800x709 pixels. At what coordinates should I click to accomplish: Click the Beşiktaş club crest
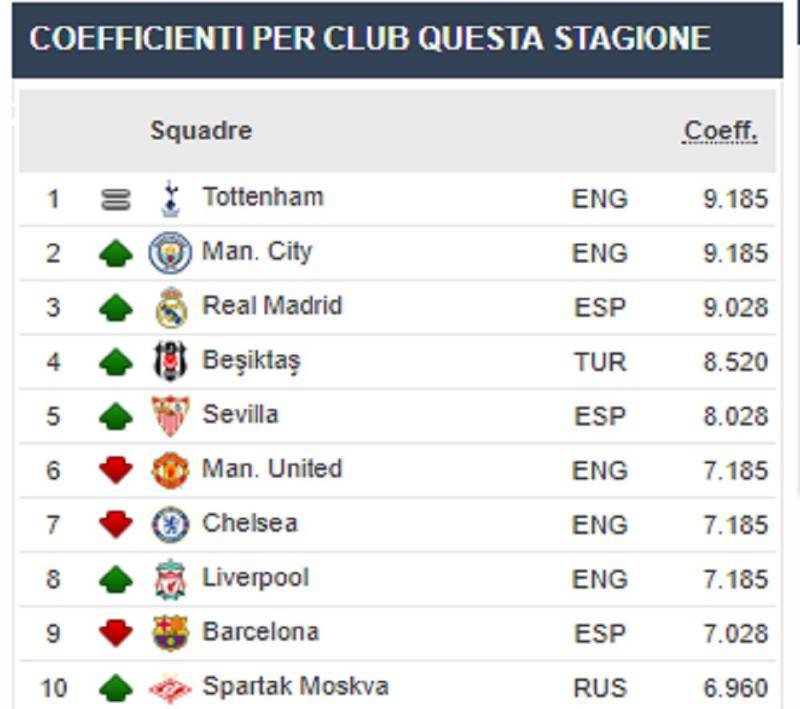point(170,361)
